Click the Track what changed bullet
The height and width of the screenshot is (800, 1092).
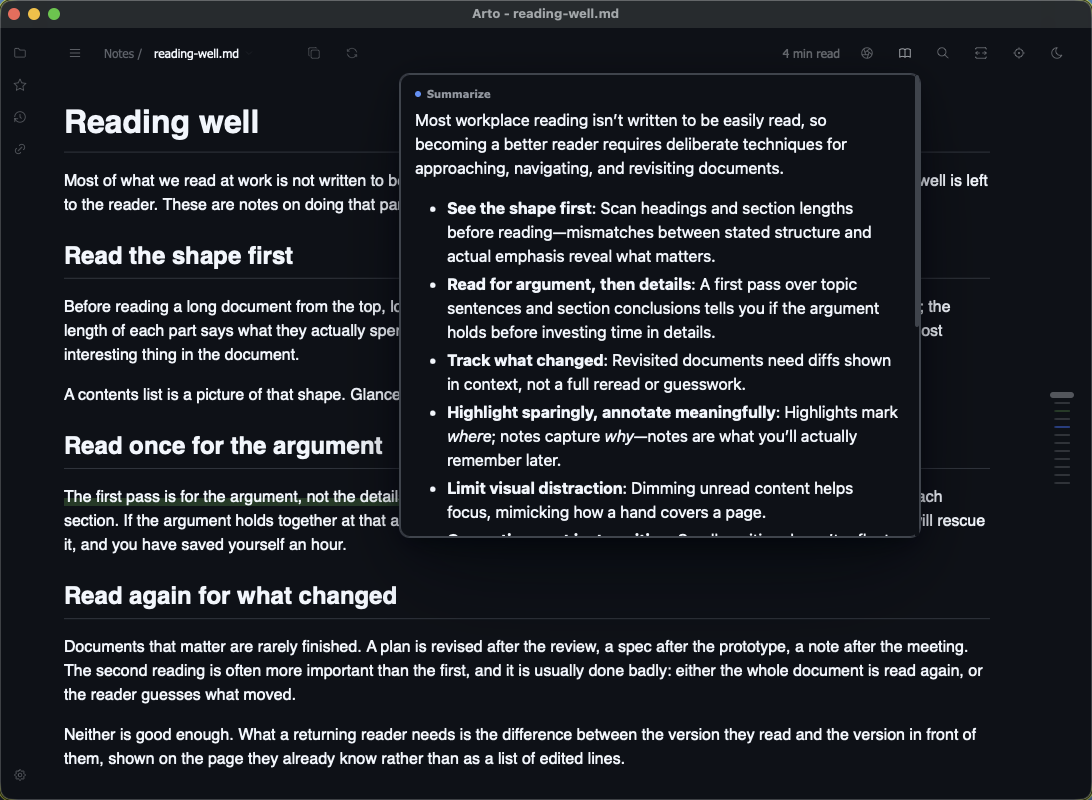(x=669, y=372)
